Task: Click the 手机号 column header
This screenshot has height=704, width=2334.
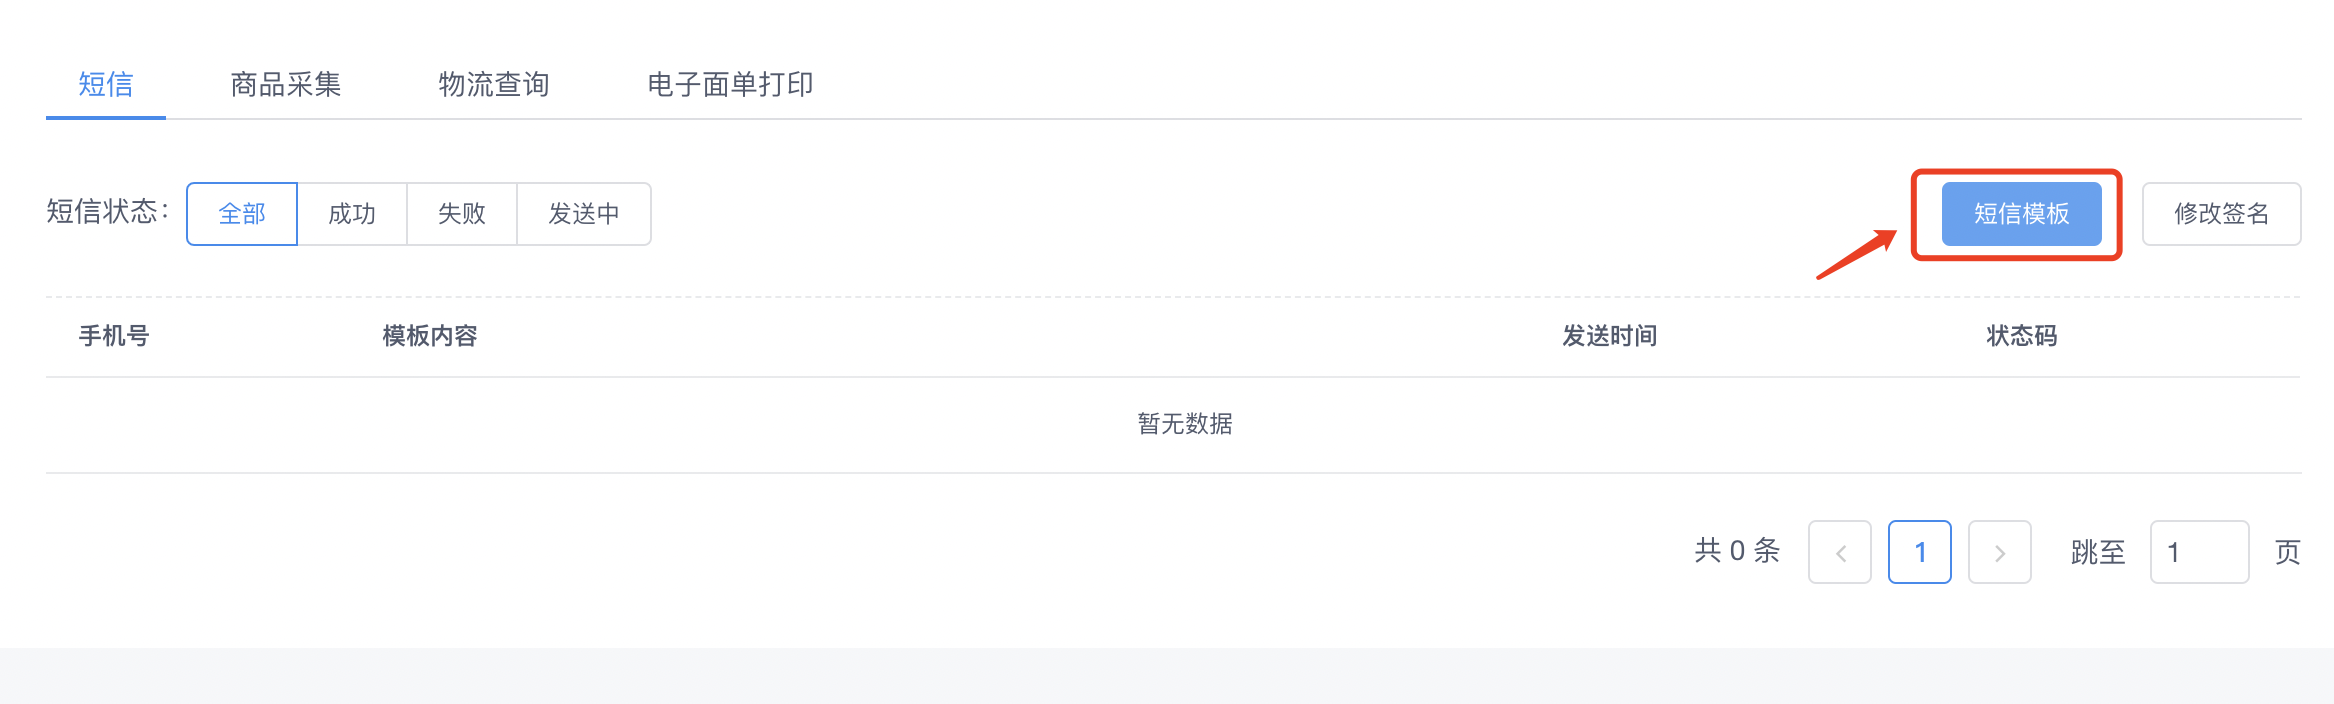Action: (x=114, y=336)
